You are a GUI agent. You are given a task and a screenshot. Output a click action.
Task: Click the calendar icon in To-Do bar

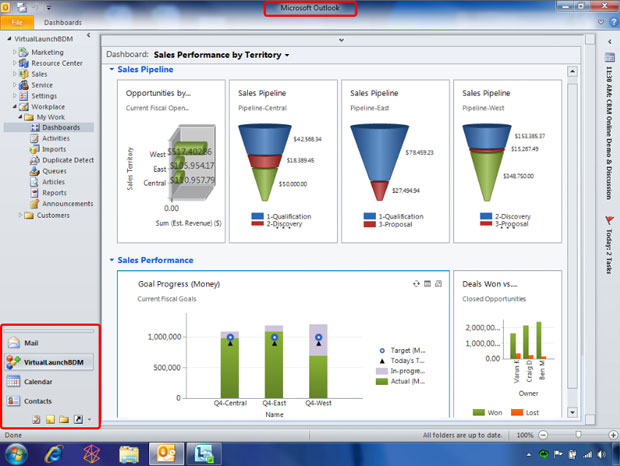(609, 58)
